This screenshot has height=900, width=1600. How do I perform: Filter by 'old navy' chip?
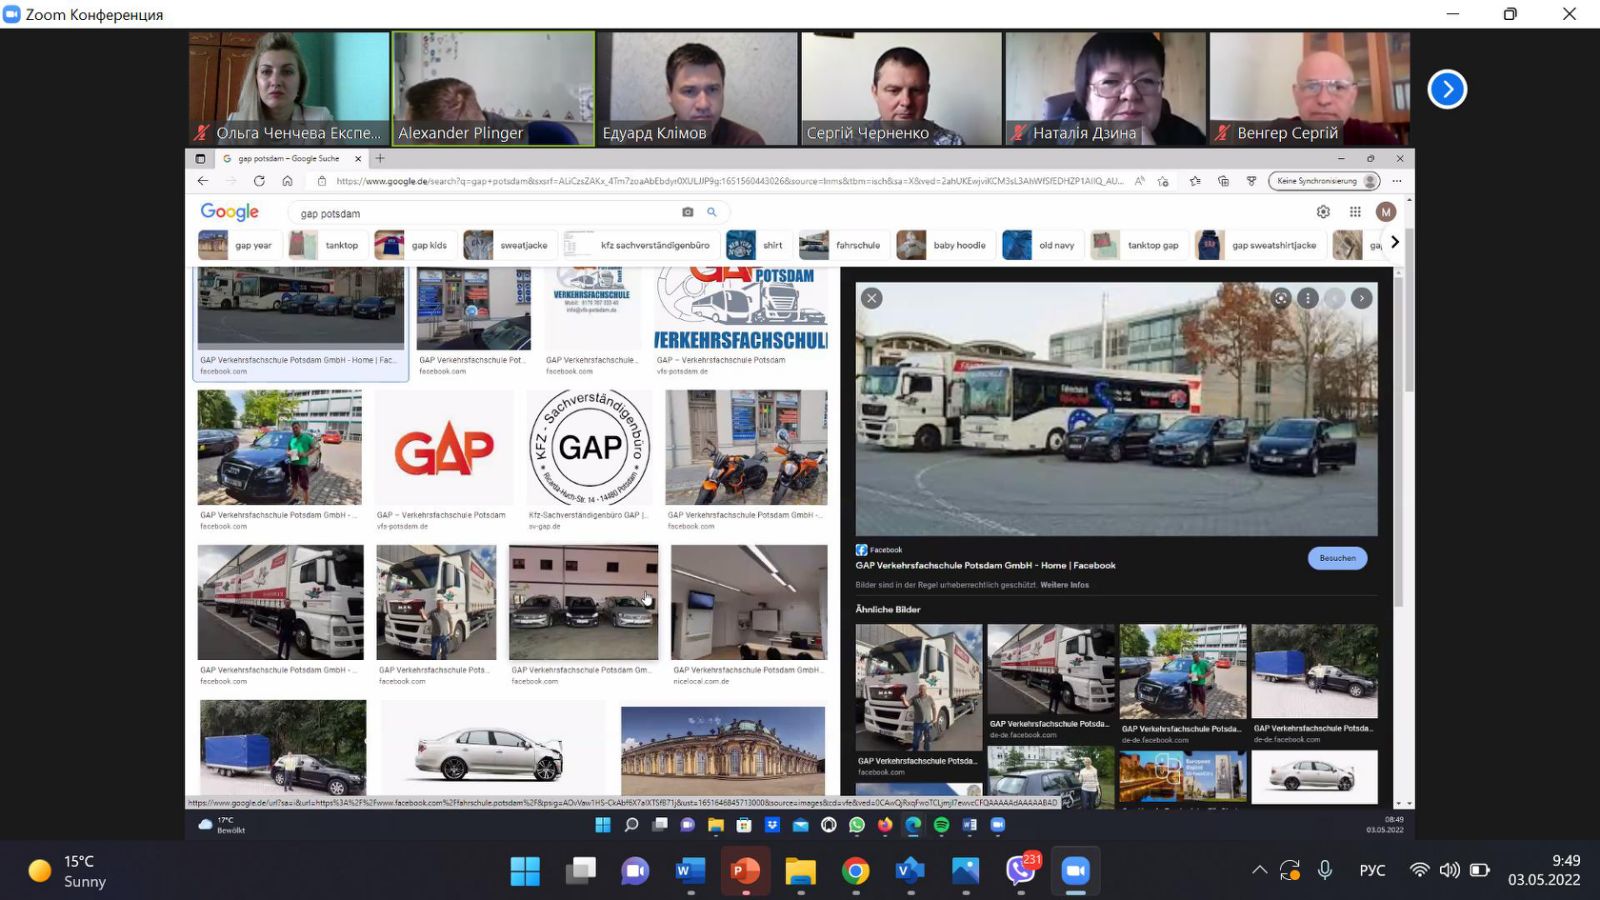[x=1041, y=245]
